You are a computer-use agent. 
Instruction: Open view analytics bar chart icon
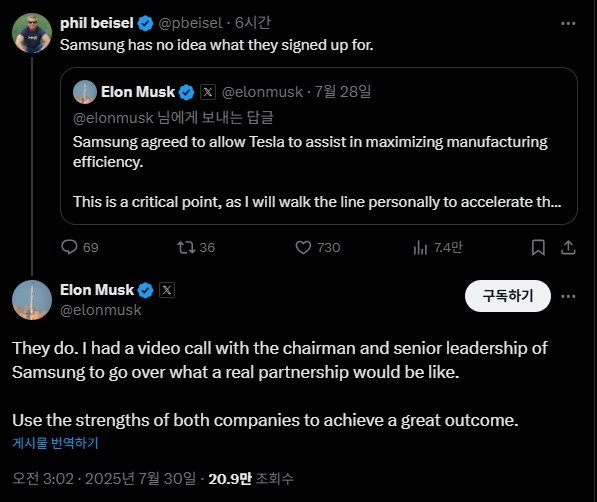click(x=420, y=247)
